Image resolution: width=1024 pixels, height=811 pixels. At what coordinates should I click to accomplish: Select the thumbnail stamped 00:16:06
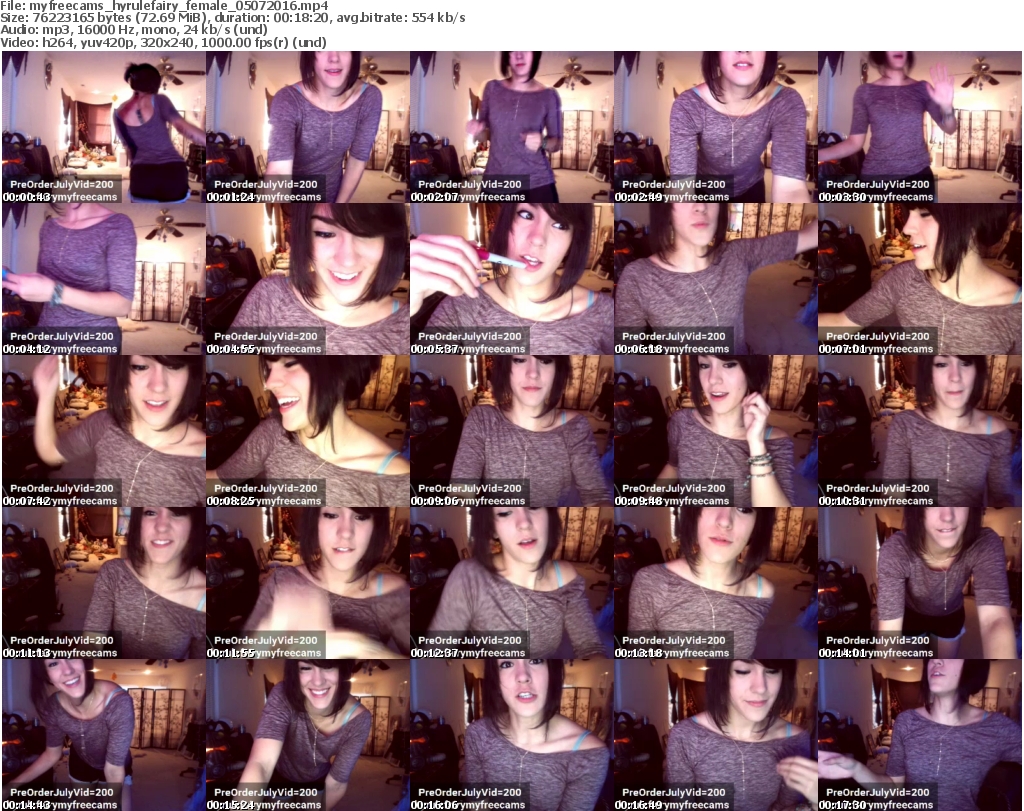pyautogui.click(x=512, y=735)
